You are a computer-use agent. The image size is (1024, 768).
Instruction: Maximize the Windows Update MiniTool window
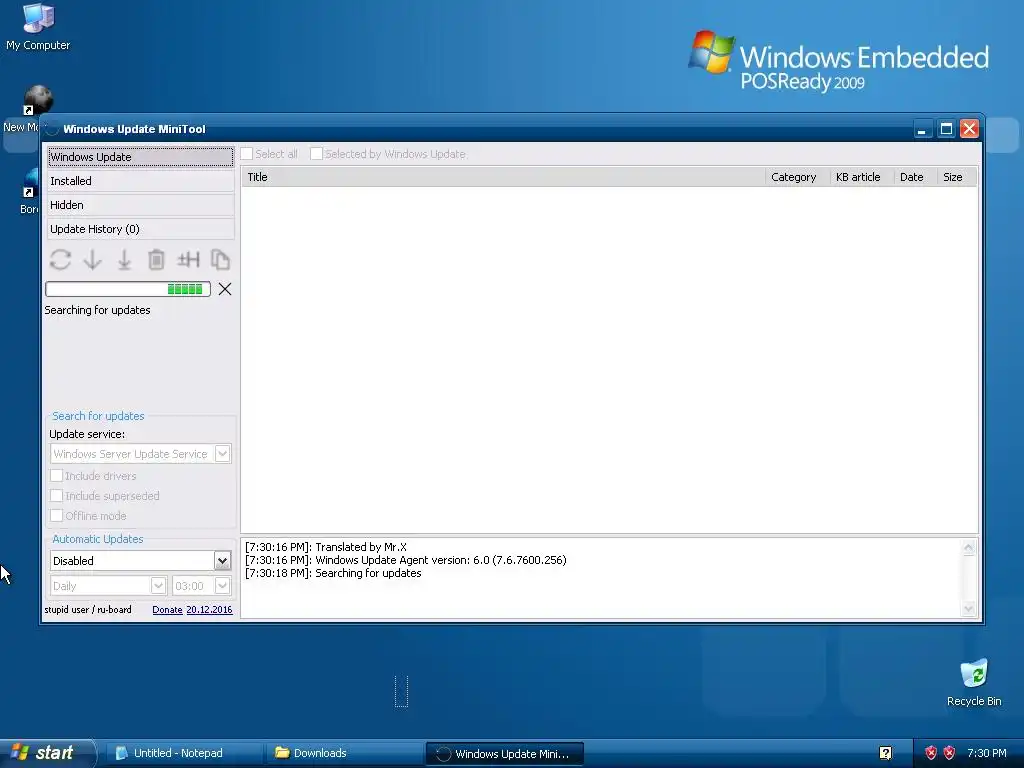coord(946,129)
